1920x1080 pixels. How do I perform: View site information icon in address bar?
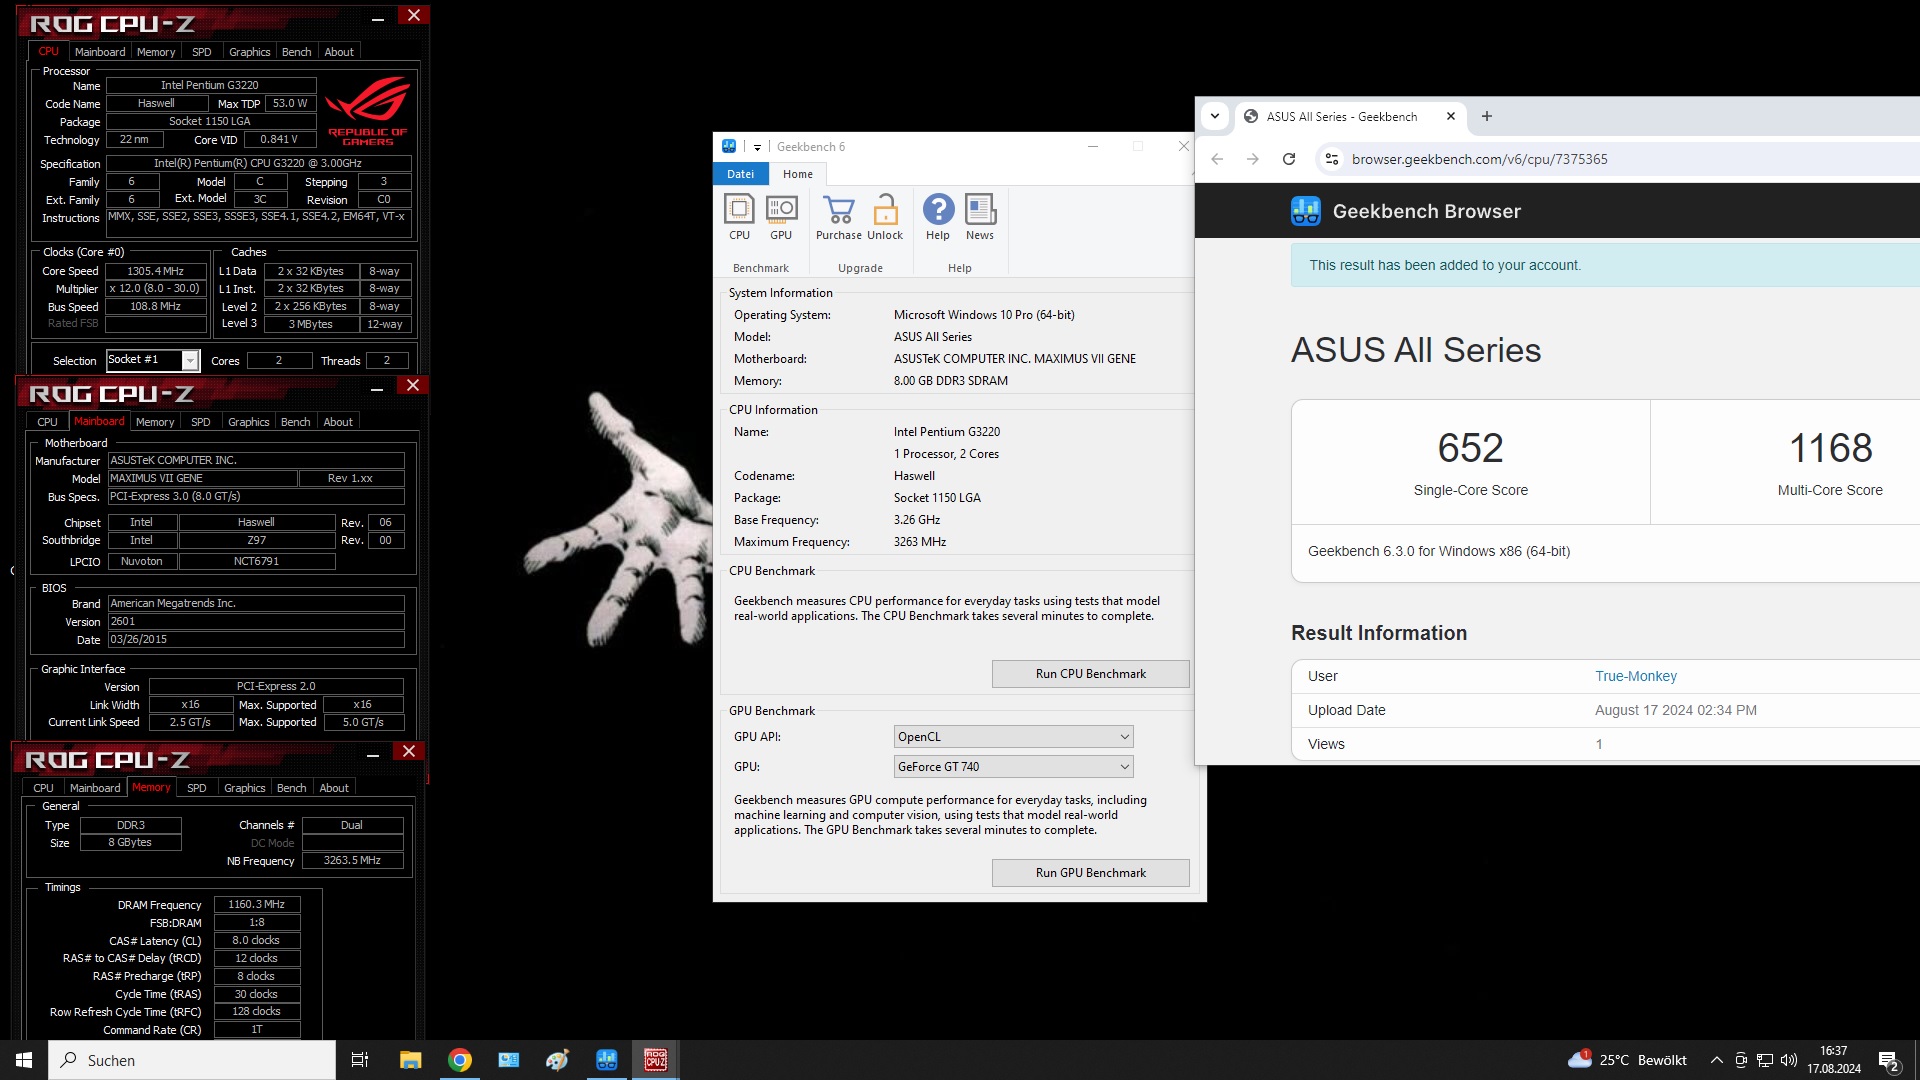pos(1332,159)
